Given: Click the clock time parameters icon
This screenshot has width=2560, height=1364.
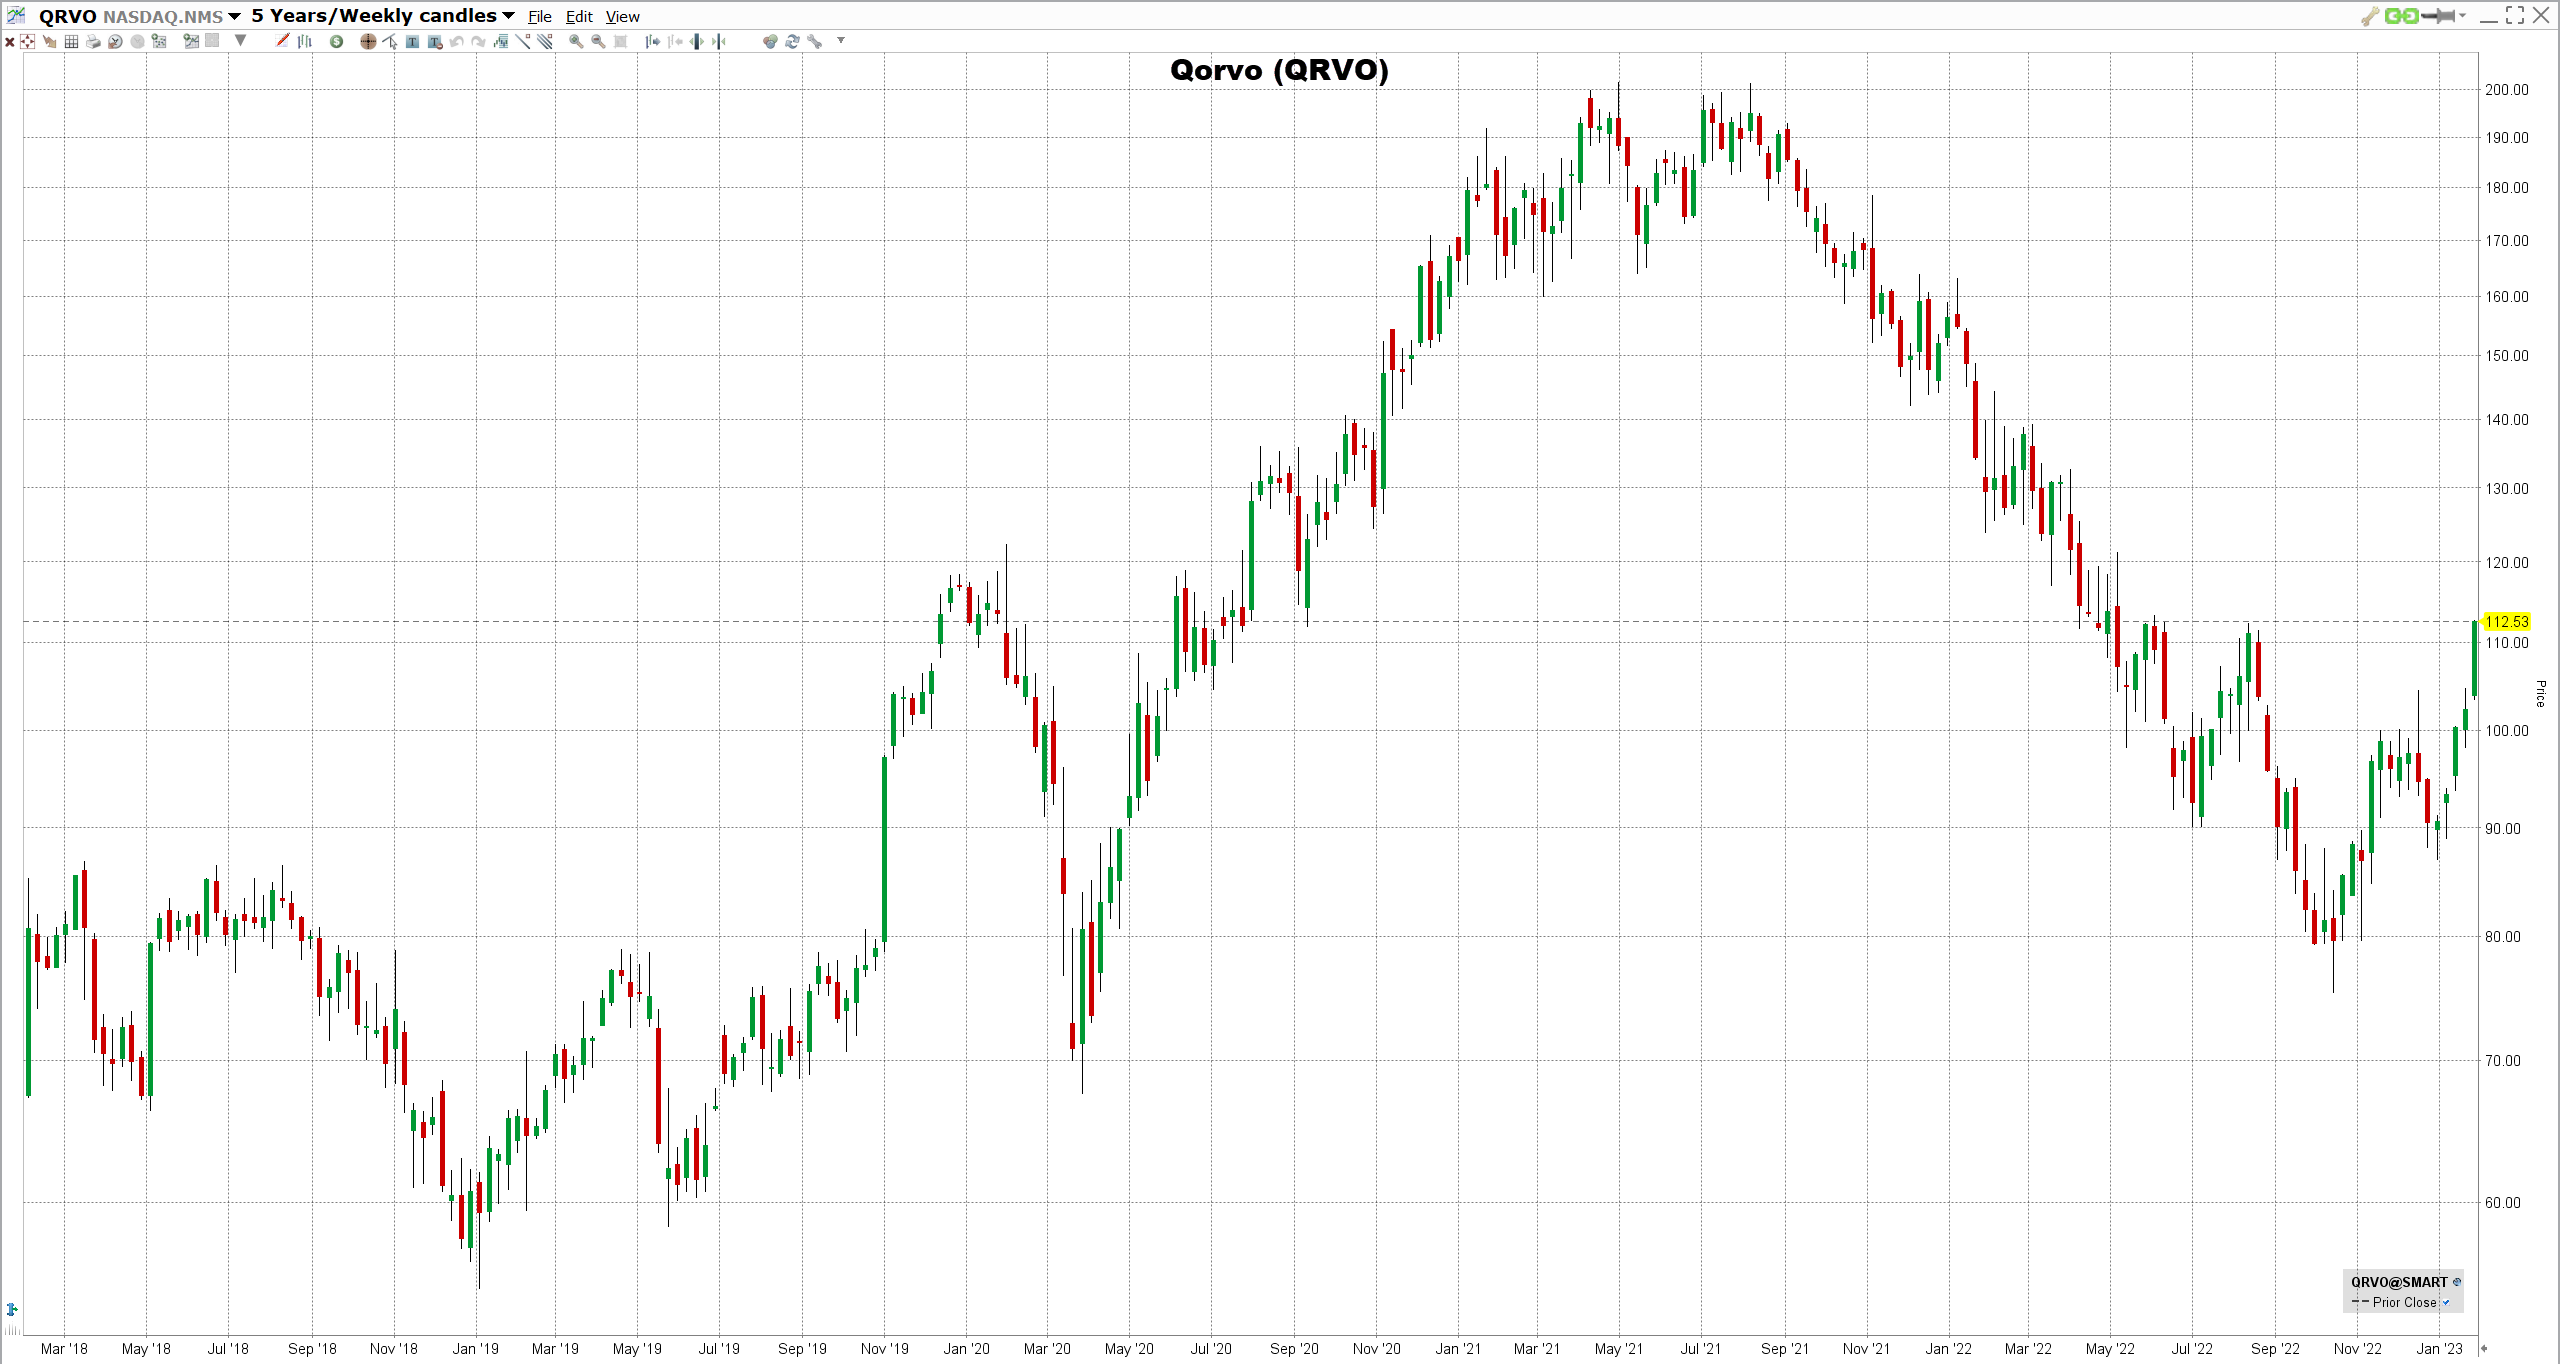Looking at the screenshot, I should 115,42.
